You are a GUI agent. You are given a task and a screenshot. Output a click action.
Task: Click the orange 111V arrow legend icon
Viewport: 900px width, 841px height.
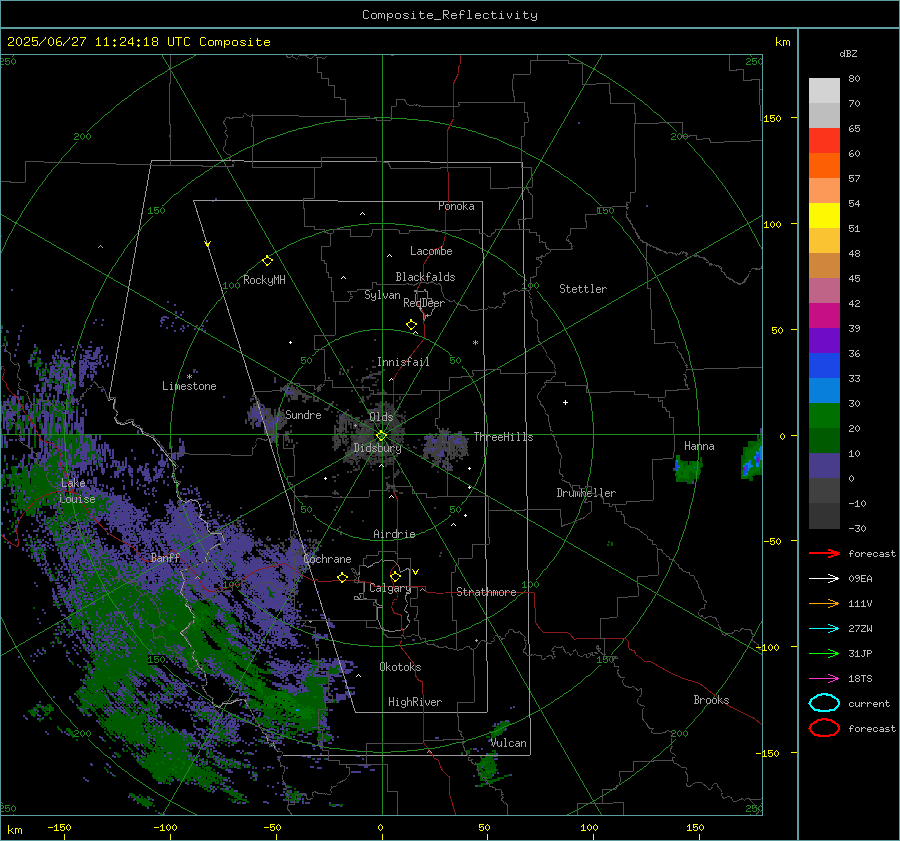coord(824,603)
